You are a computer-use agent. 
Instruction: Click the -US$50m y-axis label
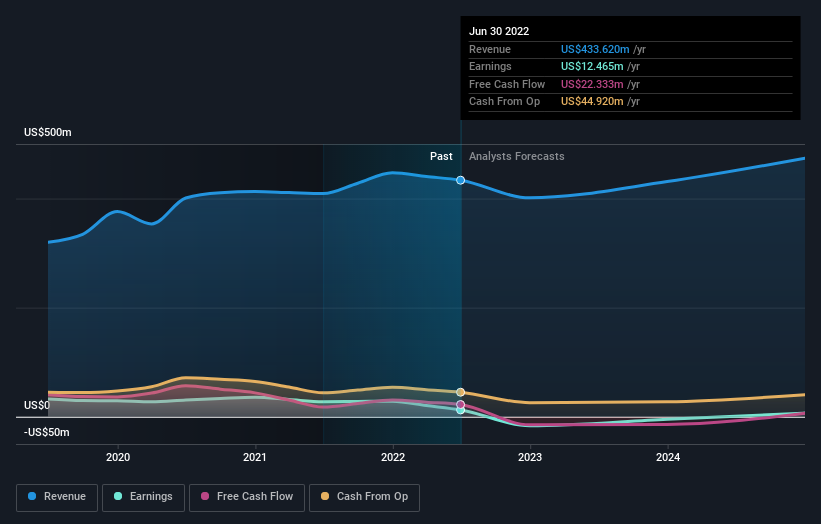47,432
